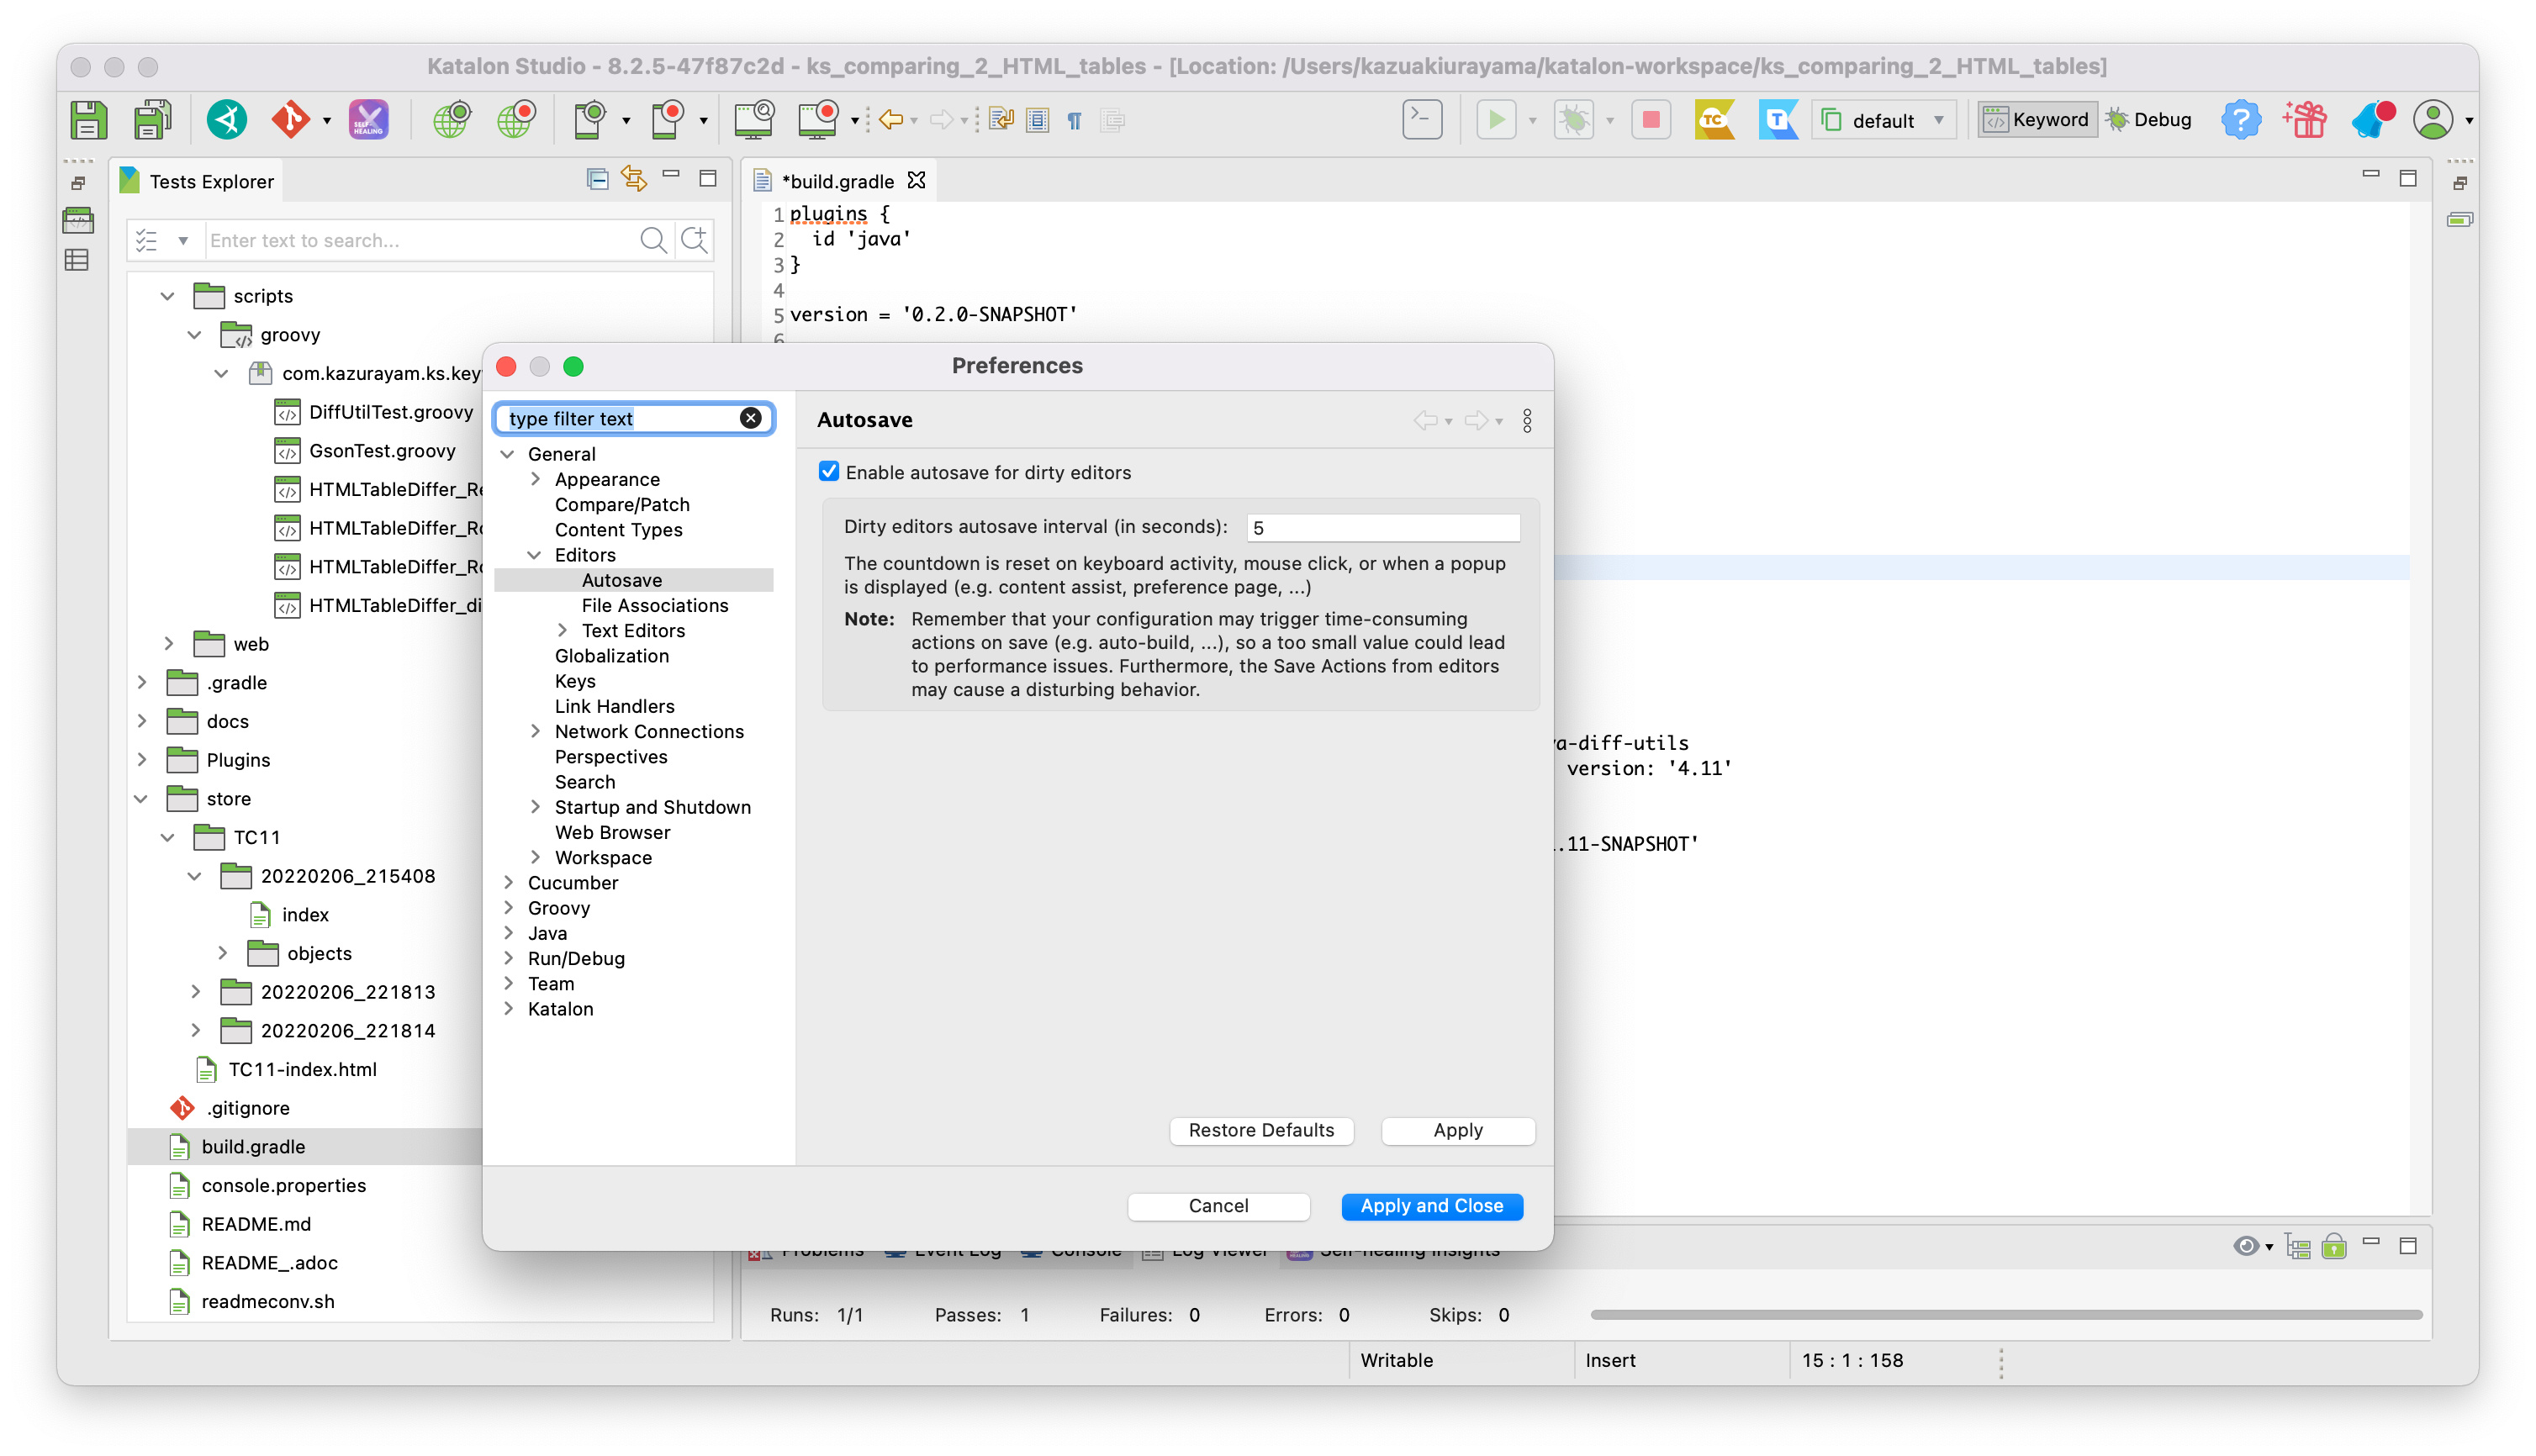Select the build.gradle editor tab

[x=838, y=181]
